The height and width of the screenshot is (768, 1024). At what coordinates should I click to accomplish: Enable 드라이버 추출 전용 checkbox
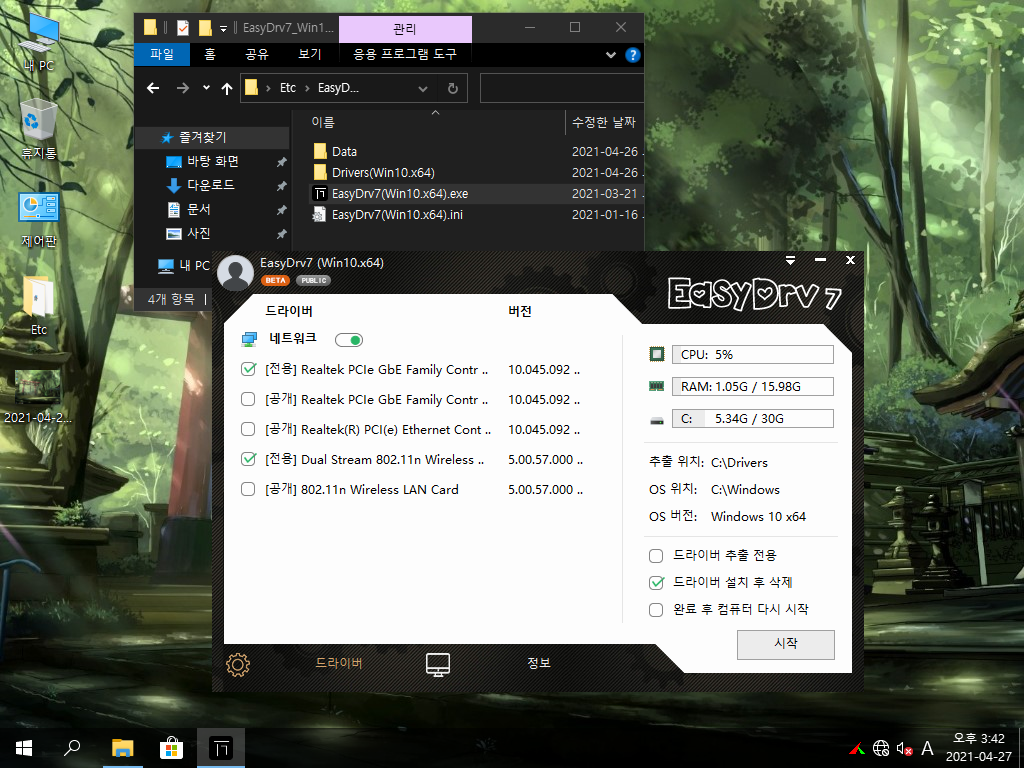[x=656, y=556]
